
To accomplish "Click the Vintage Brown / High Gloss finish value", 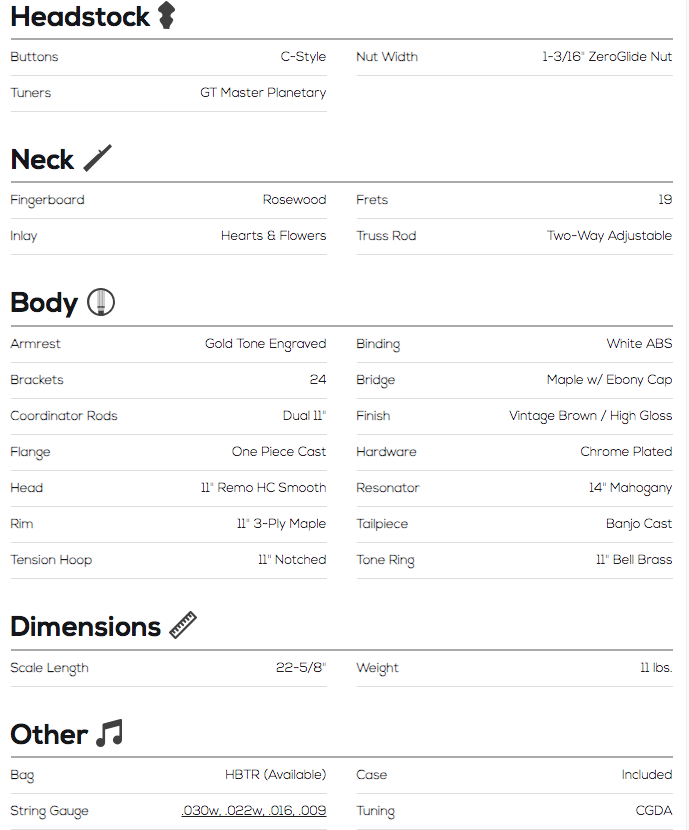I will coord(591,416).
